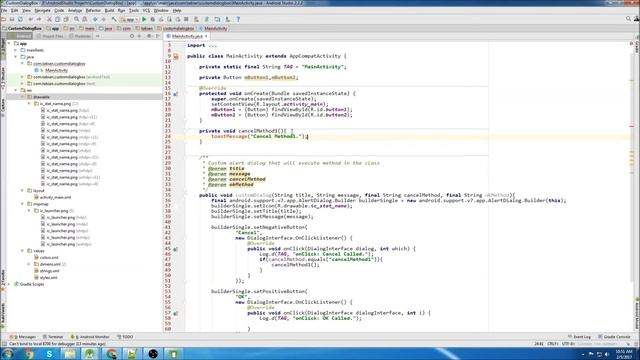This screenshot has width=640, height=360.
Task: Click the Undo arrow icon
Action: click(31, 19)
